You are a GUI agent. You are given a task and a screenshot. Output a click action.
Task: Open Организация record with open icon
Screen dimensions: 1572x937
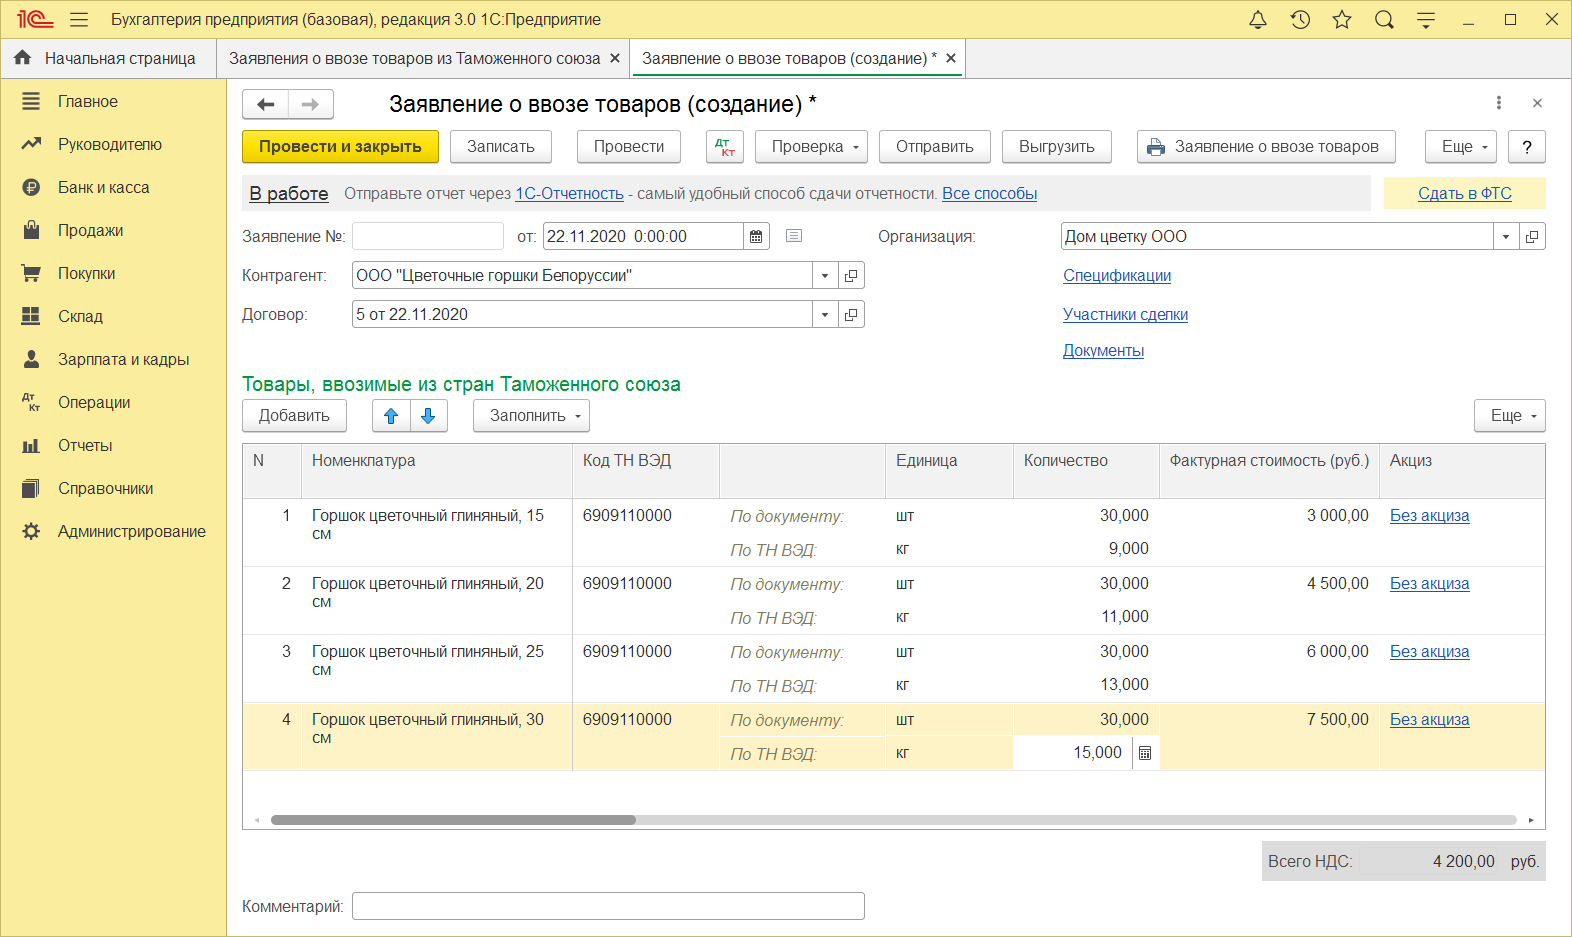[1532, 237]
